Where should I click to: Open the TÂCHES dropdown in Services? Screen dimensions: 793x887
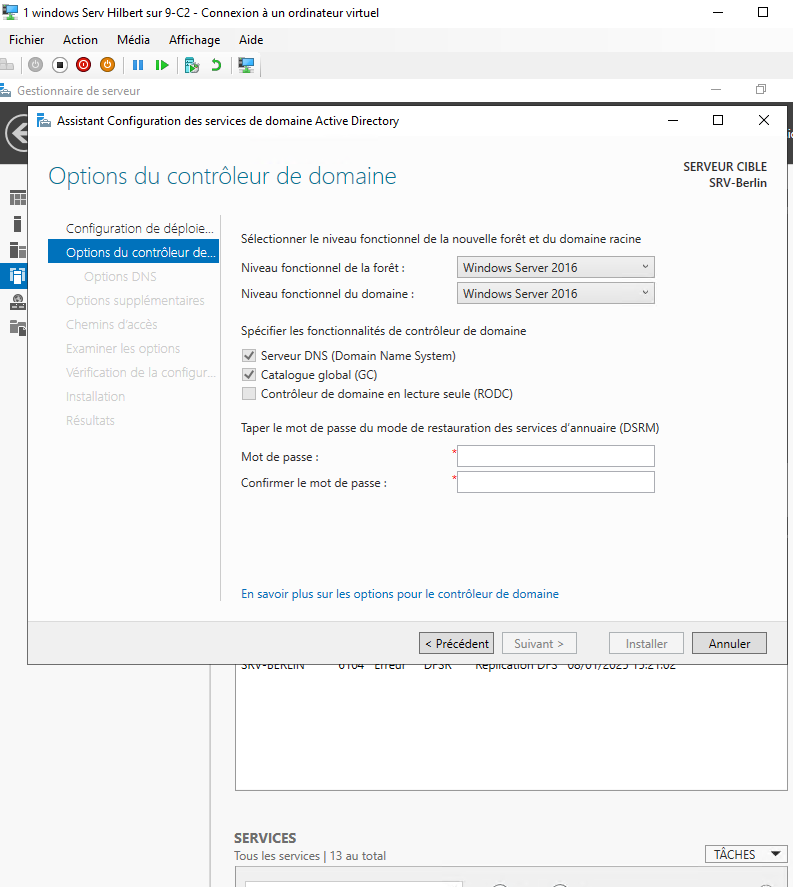[745, 854]
